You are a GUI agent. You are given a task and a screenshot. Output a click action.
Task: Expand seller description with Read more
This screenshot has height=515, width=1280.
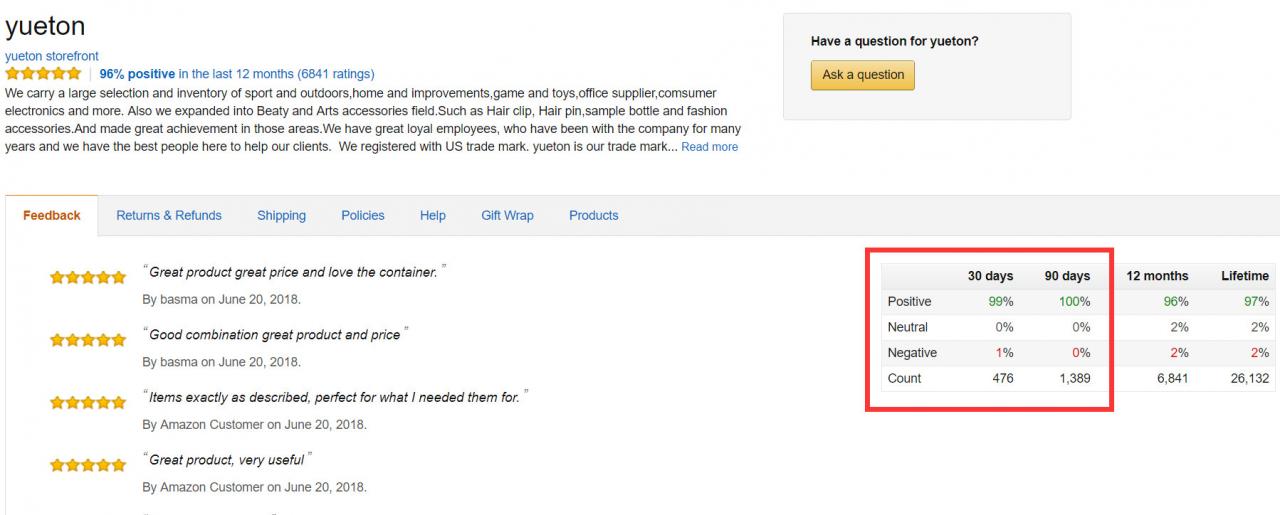(709, 147)
